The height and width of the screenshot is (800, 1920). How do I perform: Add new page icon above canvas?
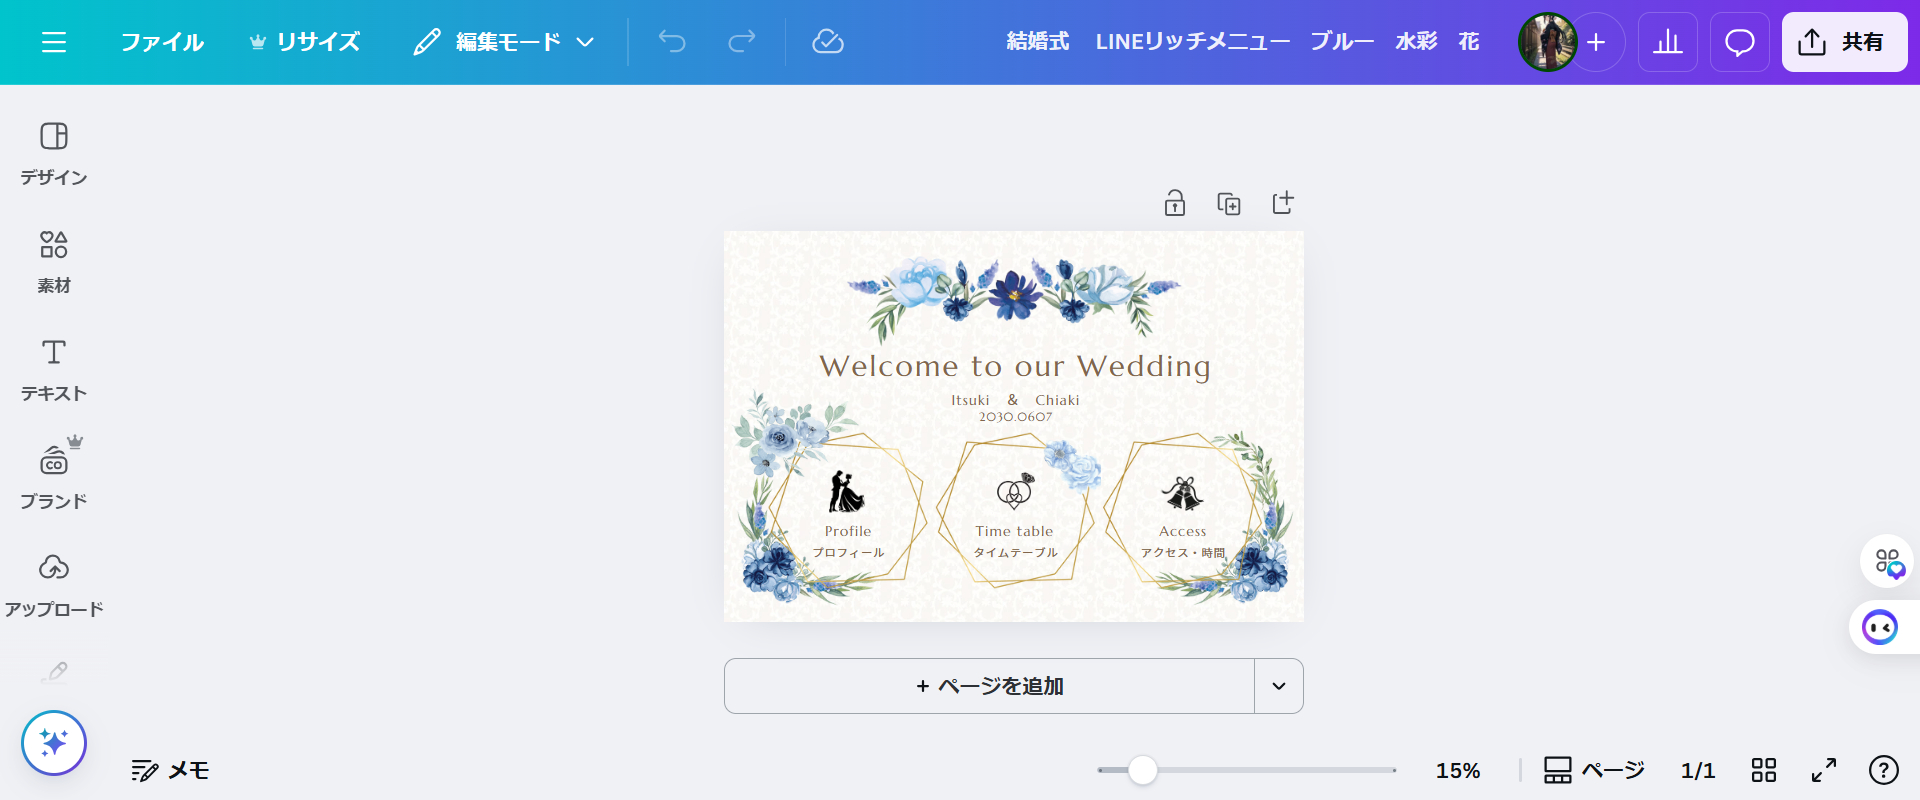coord(1283,203)
